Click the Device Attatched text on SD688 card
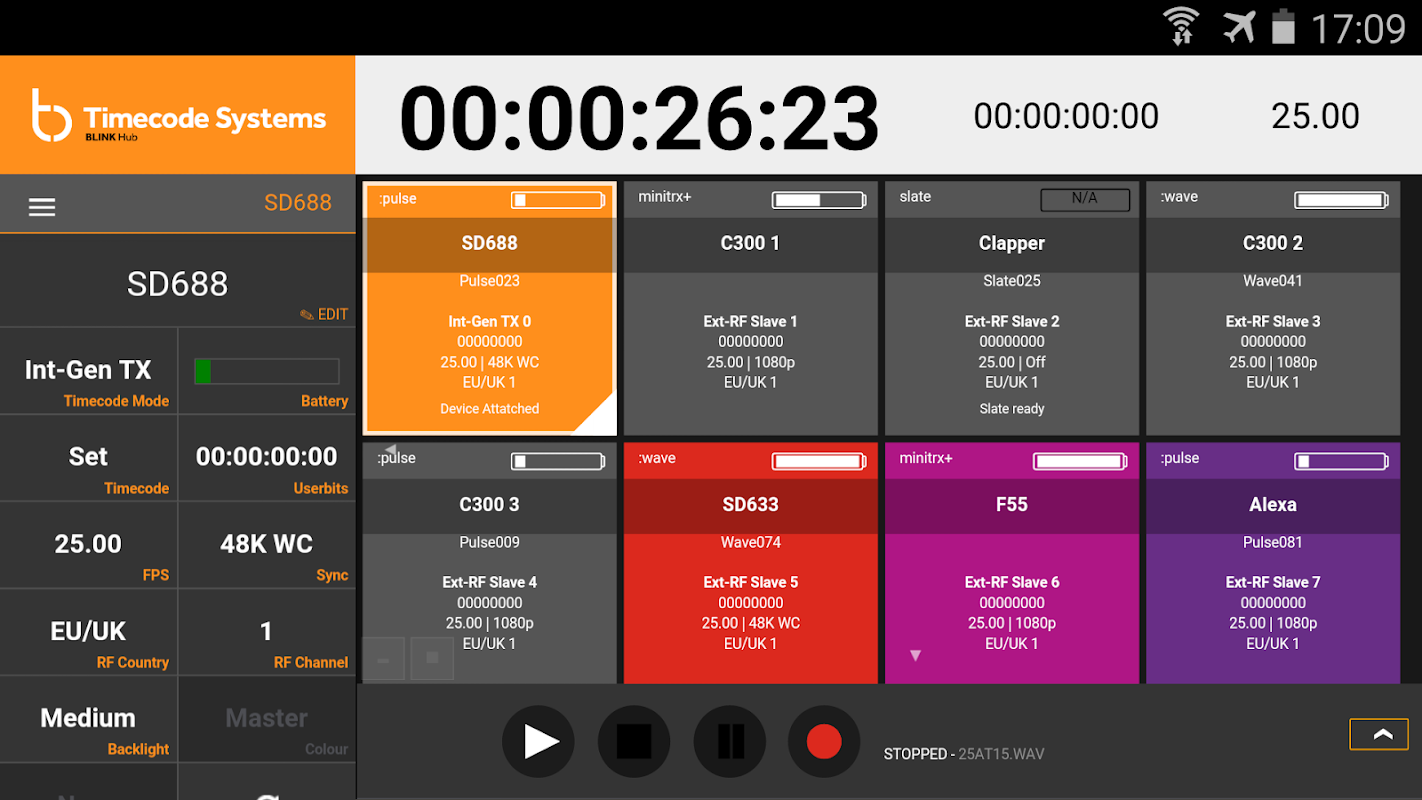The image size is (1422, 800). point(489,409)
